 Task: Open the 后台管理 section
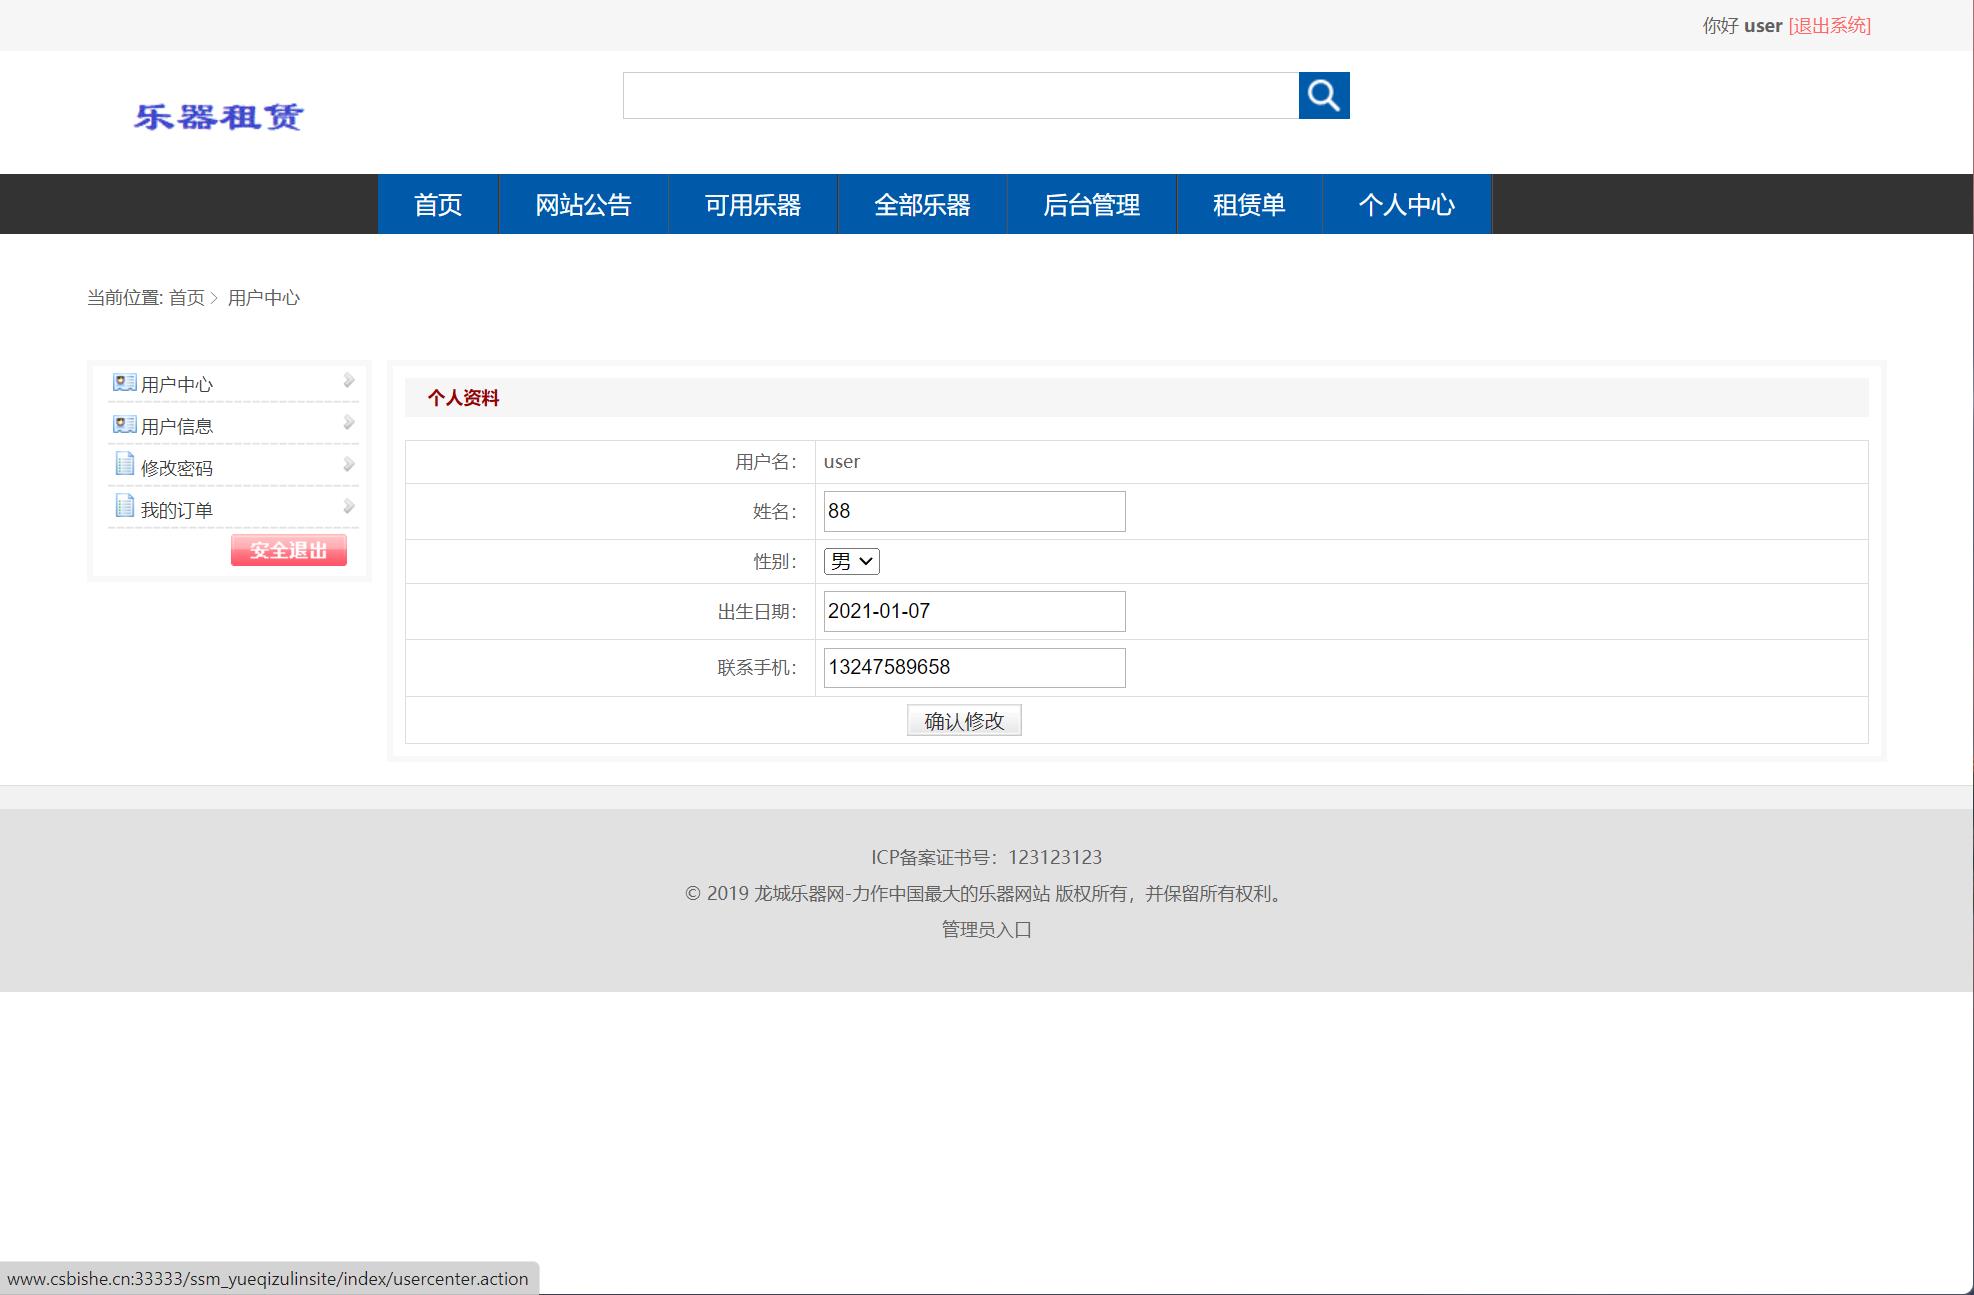1090,204
